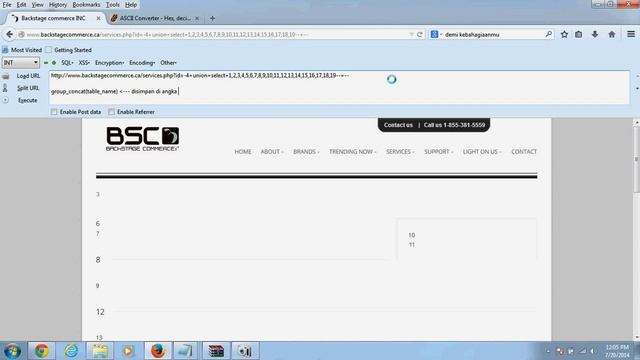The width and height of the screenshot is (640, 360).
Task: Click the Most Visited bookmark icon
Action: (x=5, y=50)
